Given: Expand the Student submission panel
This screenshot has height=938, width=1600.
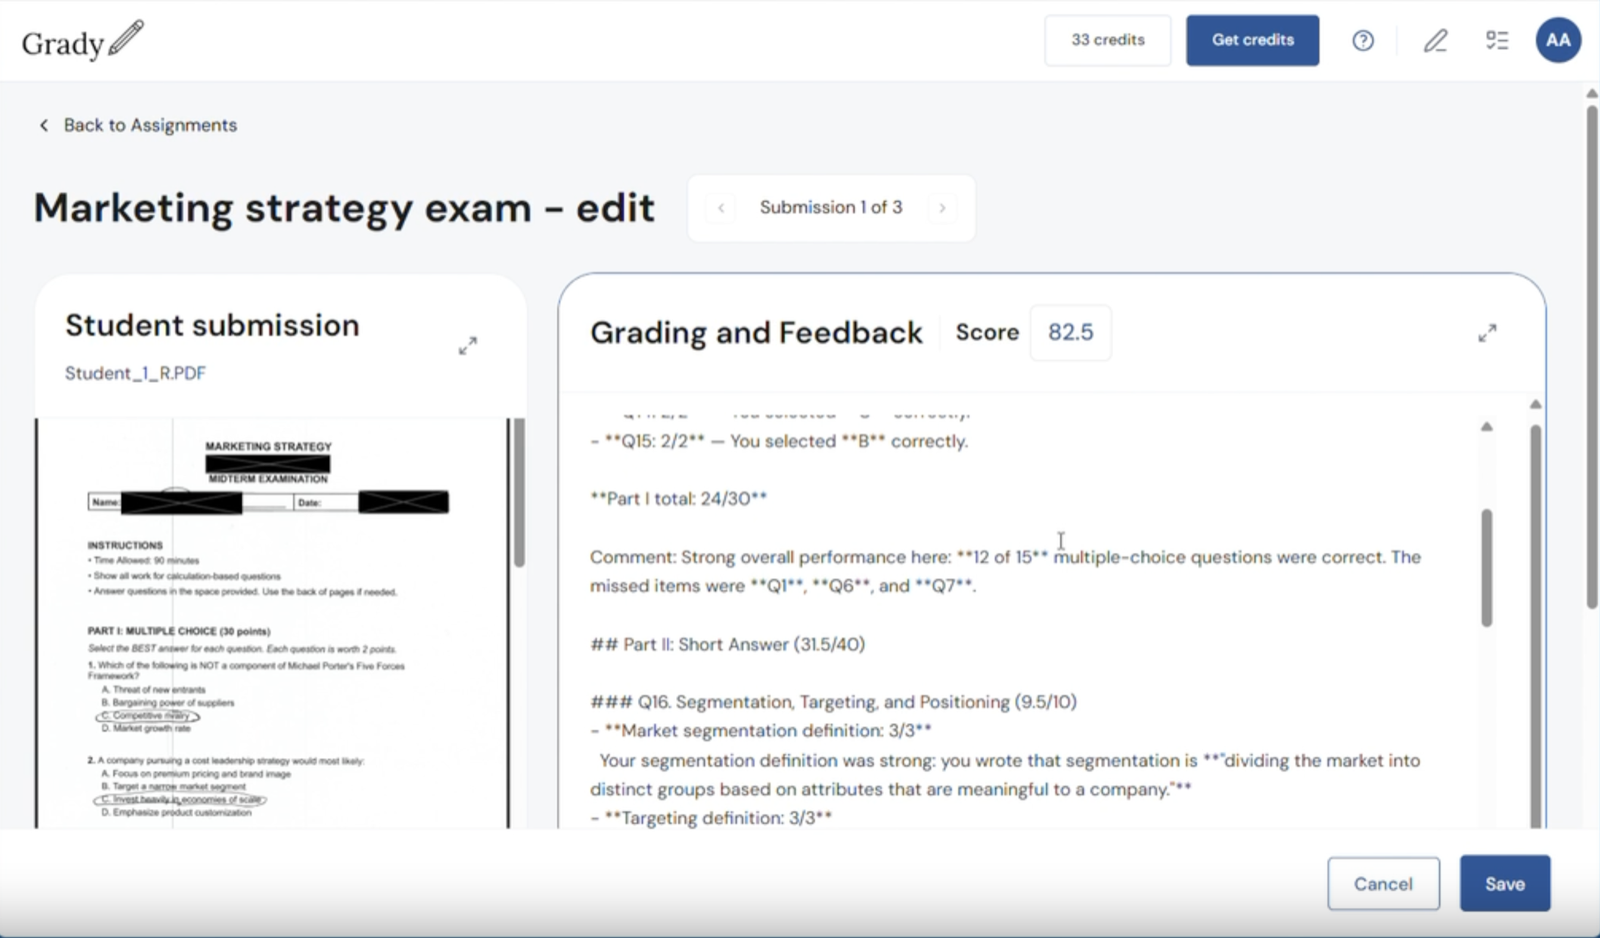Looking at the screenshot, I should point(468,346).
